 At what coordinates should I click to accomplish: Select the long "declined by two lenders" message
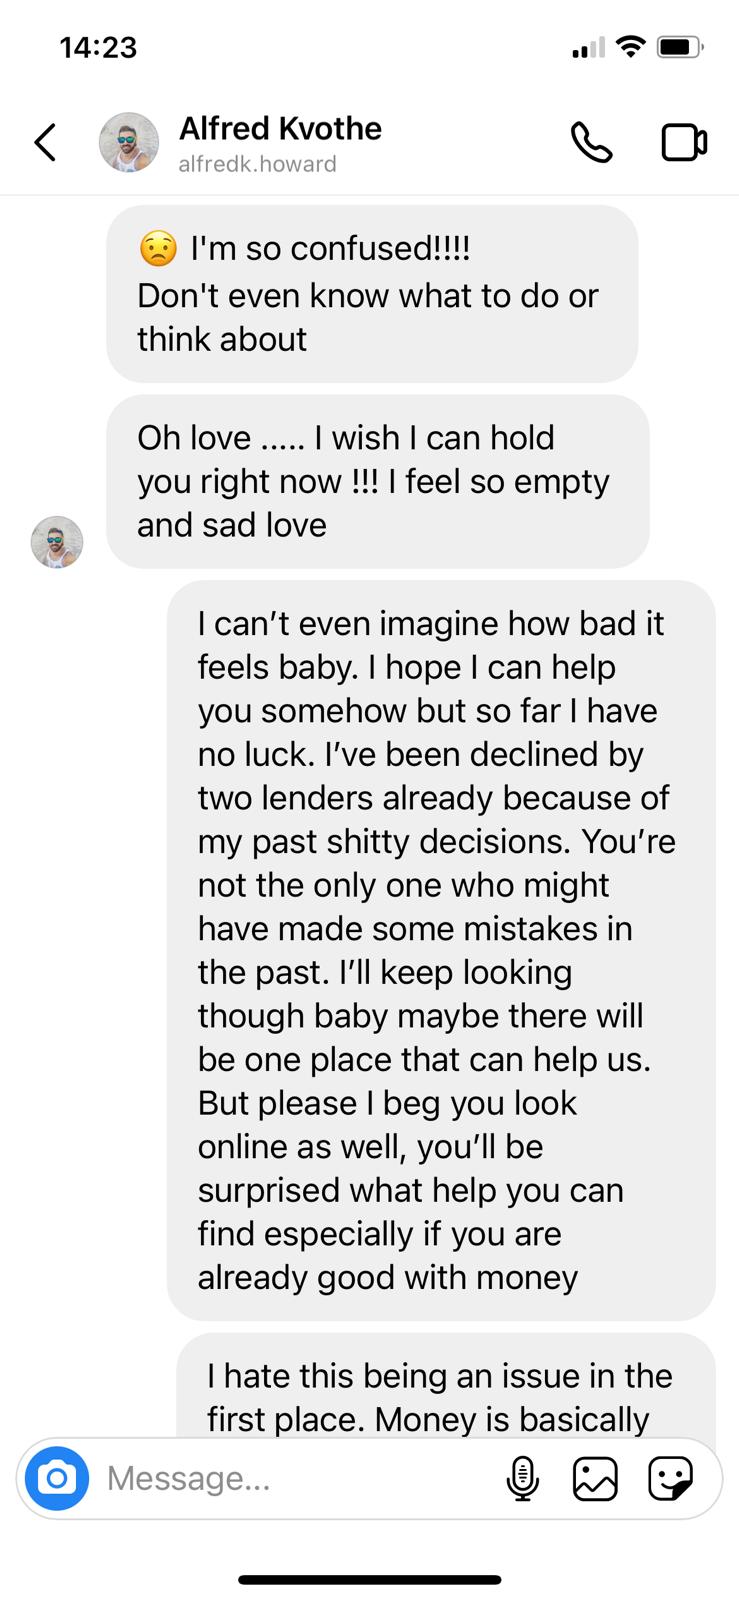[441, 950]
